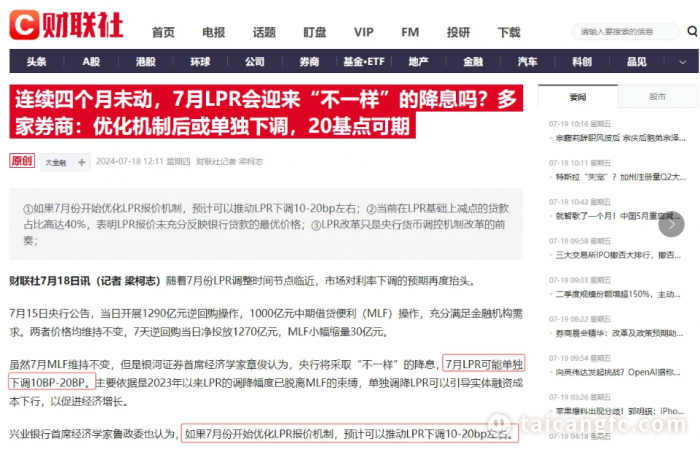Screen dimensions: 700x452
Task: Select 公司 in the category bar
Action: click(254, 62)
